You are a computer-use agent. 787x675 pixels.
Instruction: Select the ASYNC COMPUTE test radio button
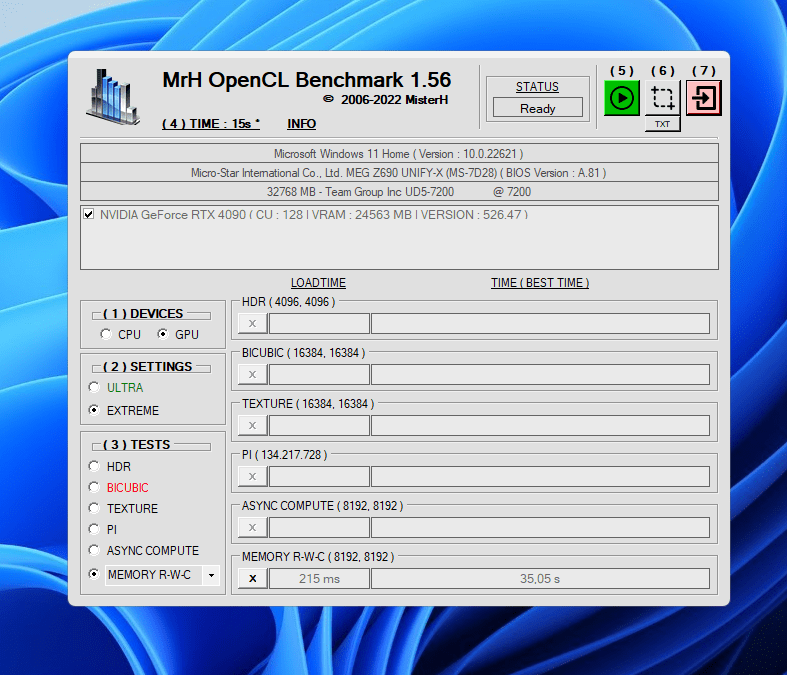(94, 550)
